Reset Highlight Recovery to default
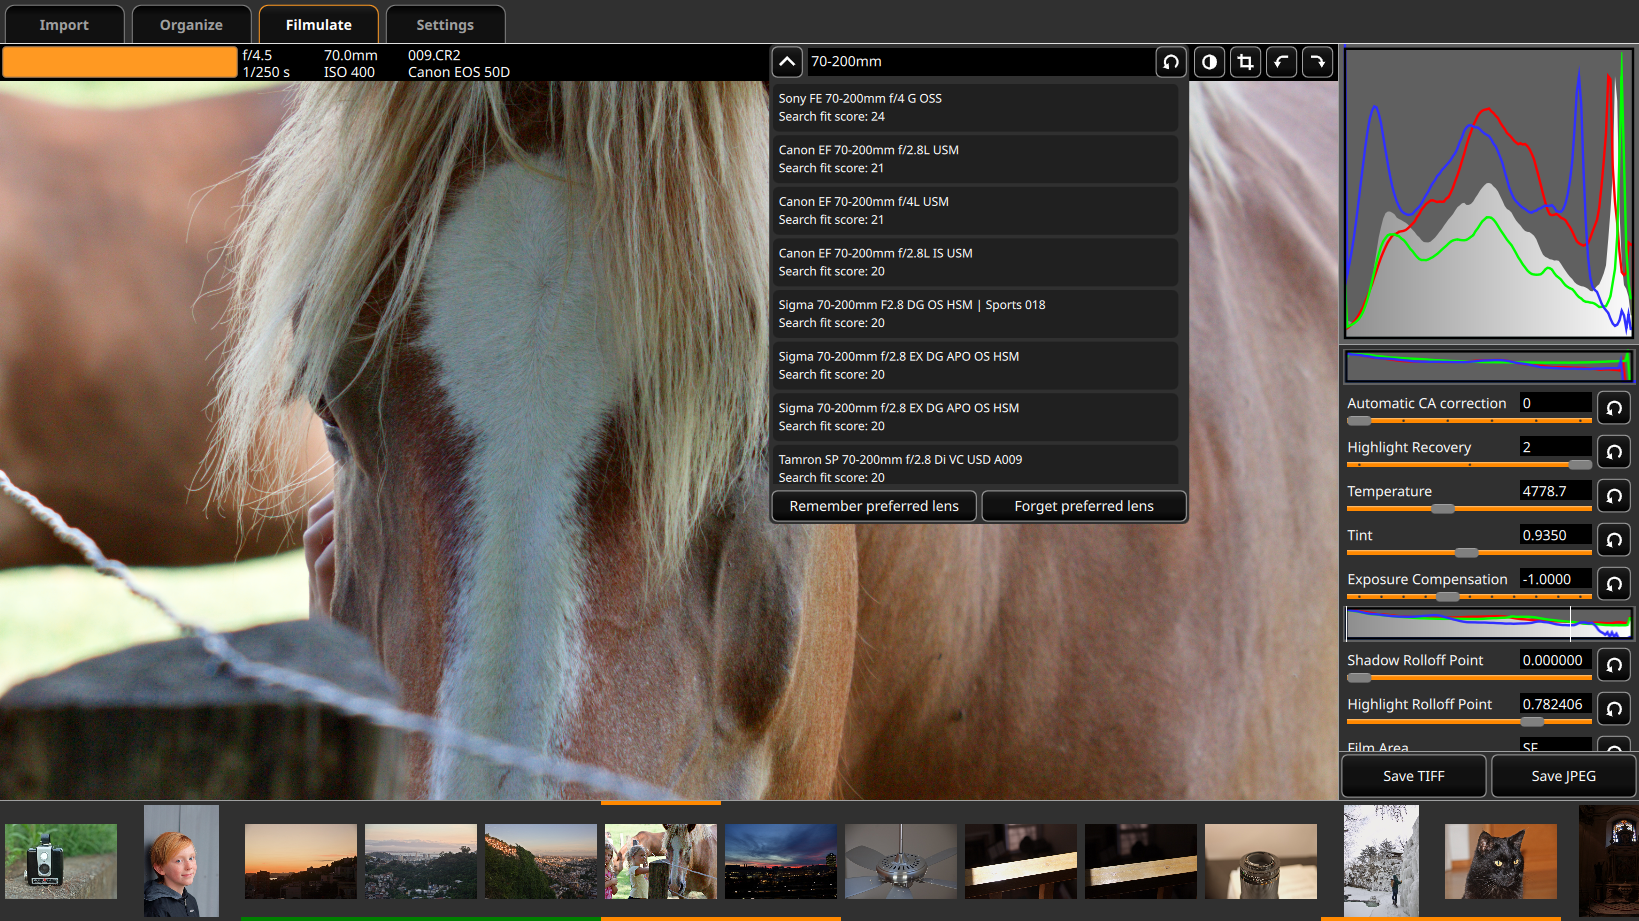 [x=1613, y=452]
